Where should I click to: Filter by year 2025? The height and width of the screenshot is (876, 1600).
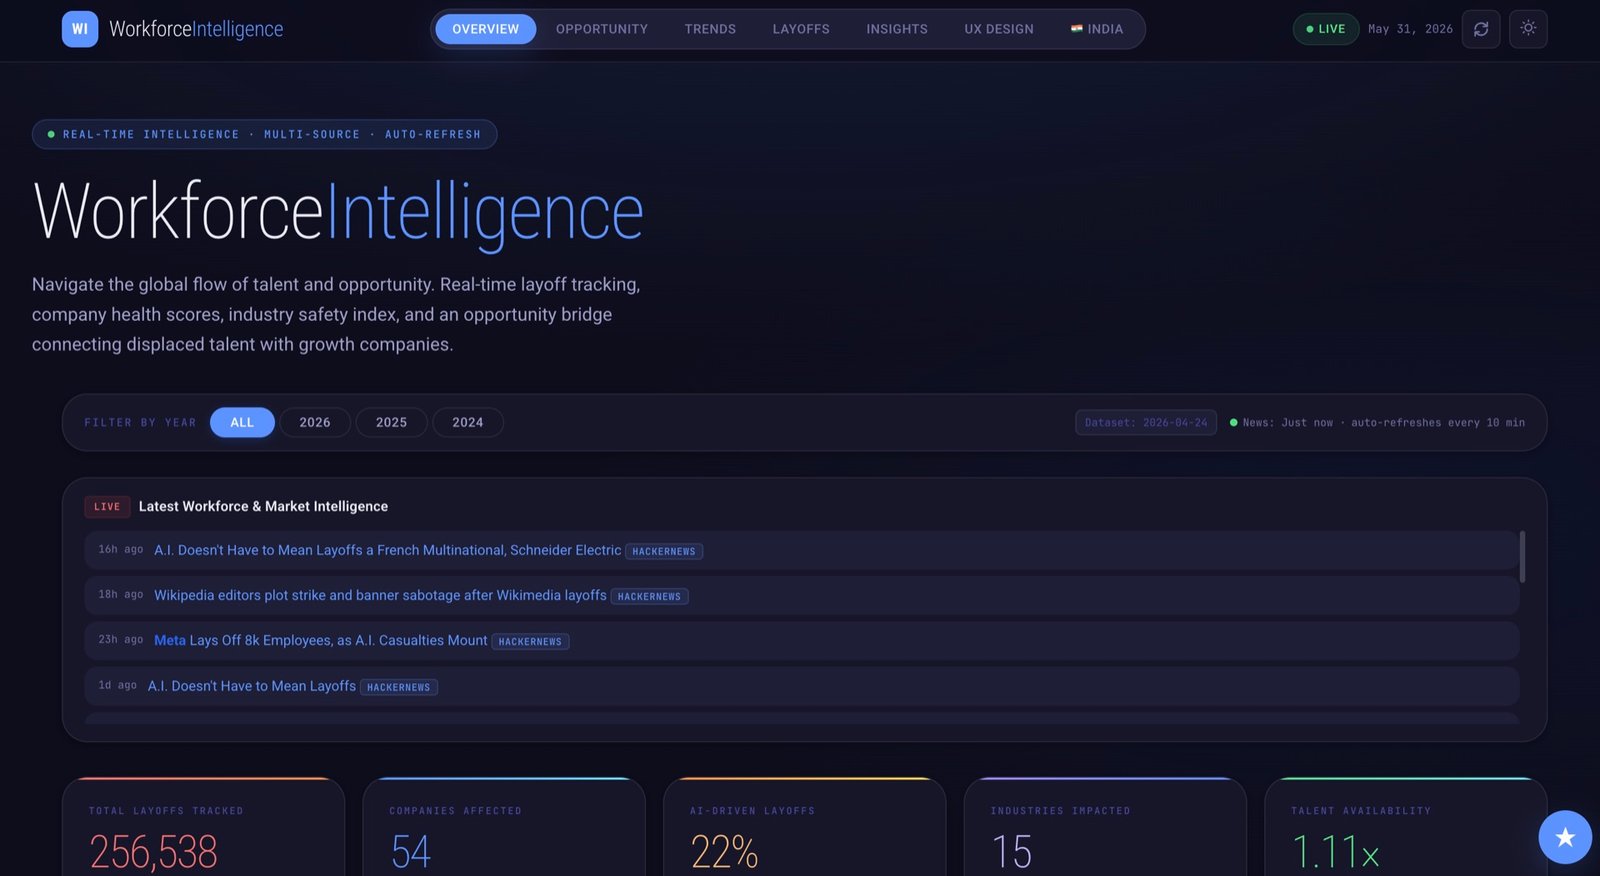click(391, 422)
